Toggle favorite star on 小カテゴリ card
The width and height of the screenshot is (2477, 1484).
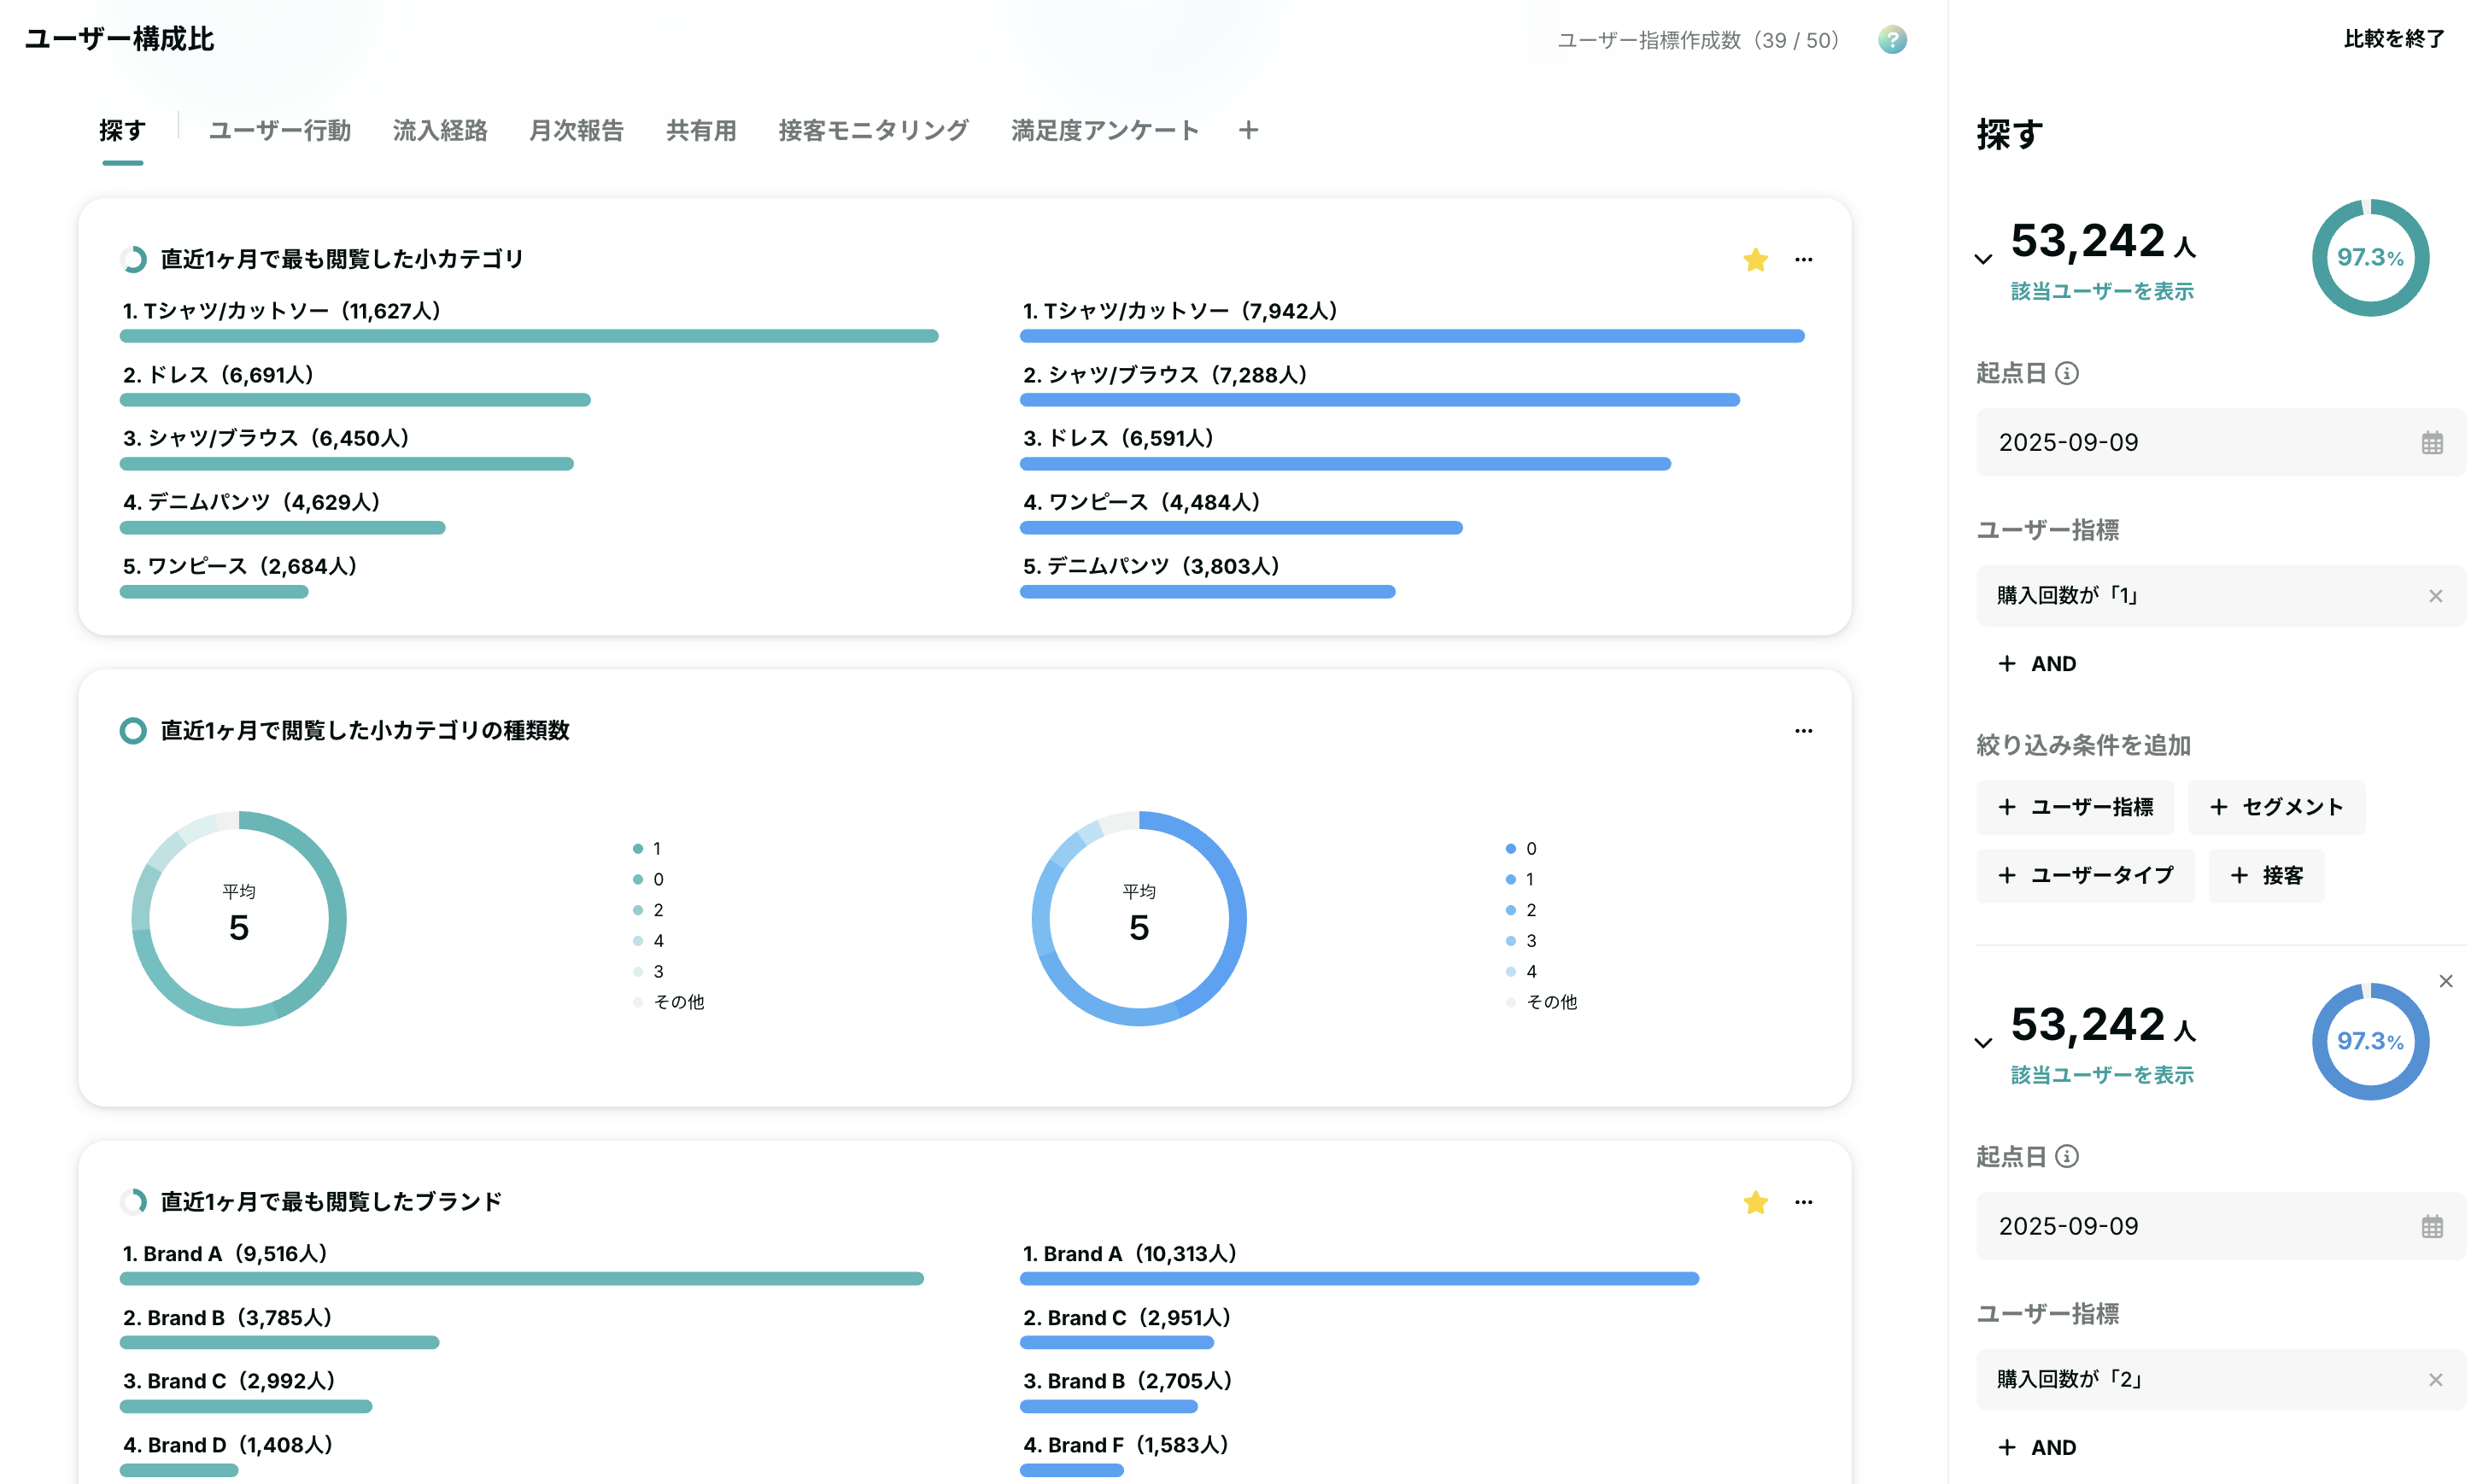coord(1755,260)
